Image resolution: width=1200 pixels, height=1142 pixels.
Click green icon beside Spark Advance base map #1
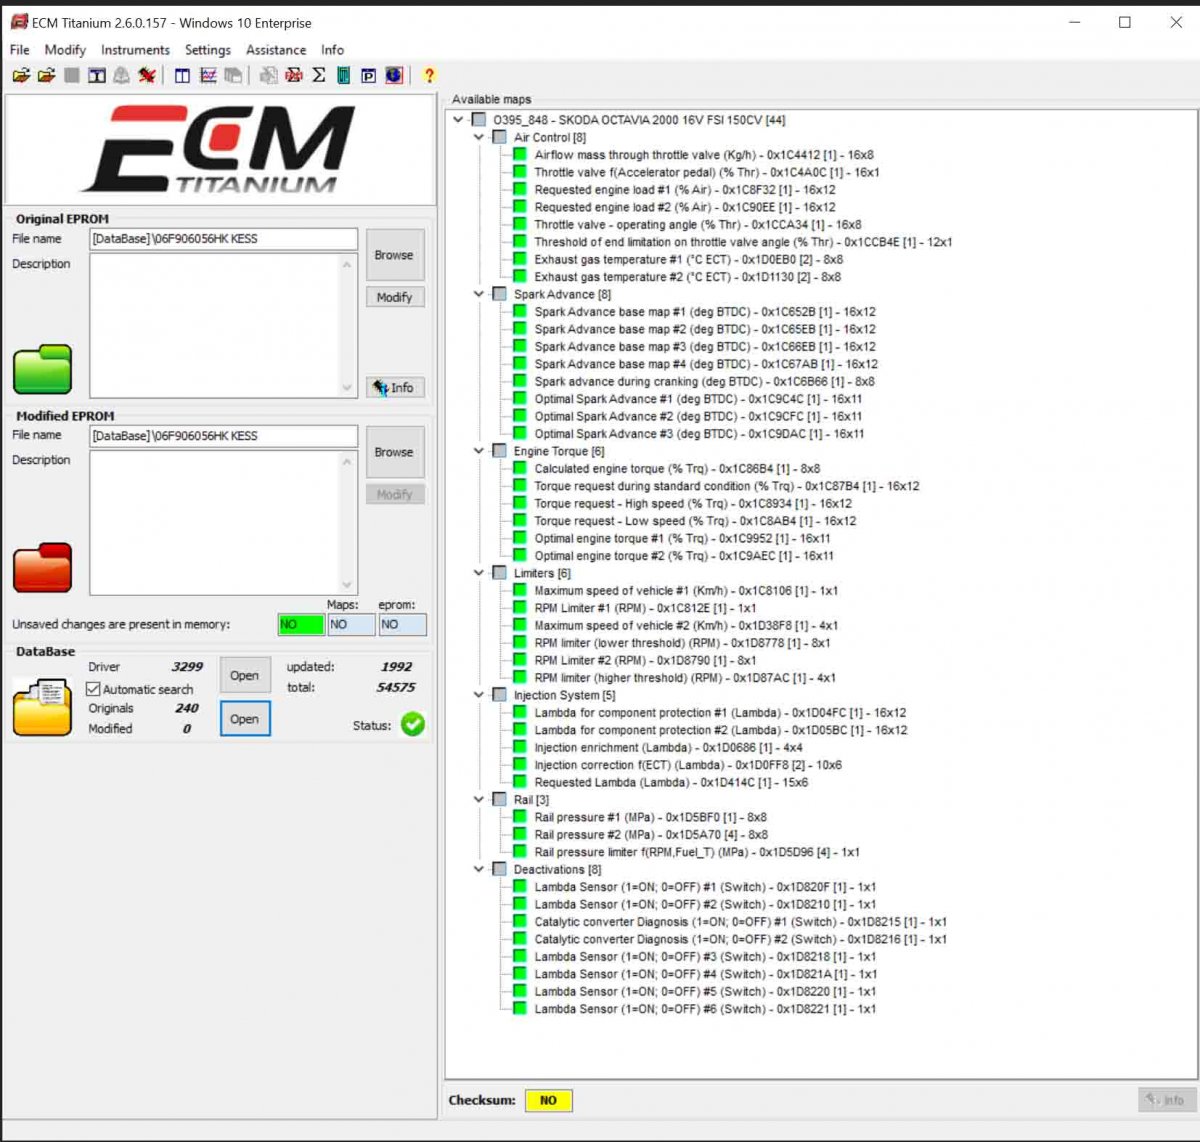point(519,311)
